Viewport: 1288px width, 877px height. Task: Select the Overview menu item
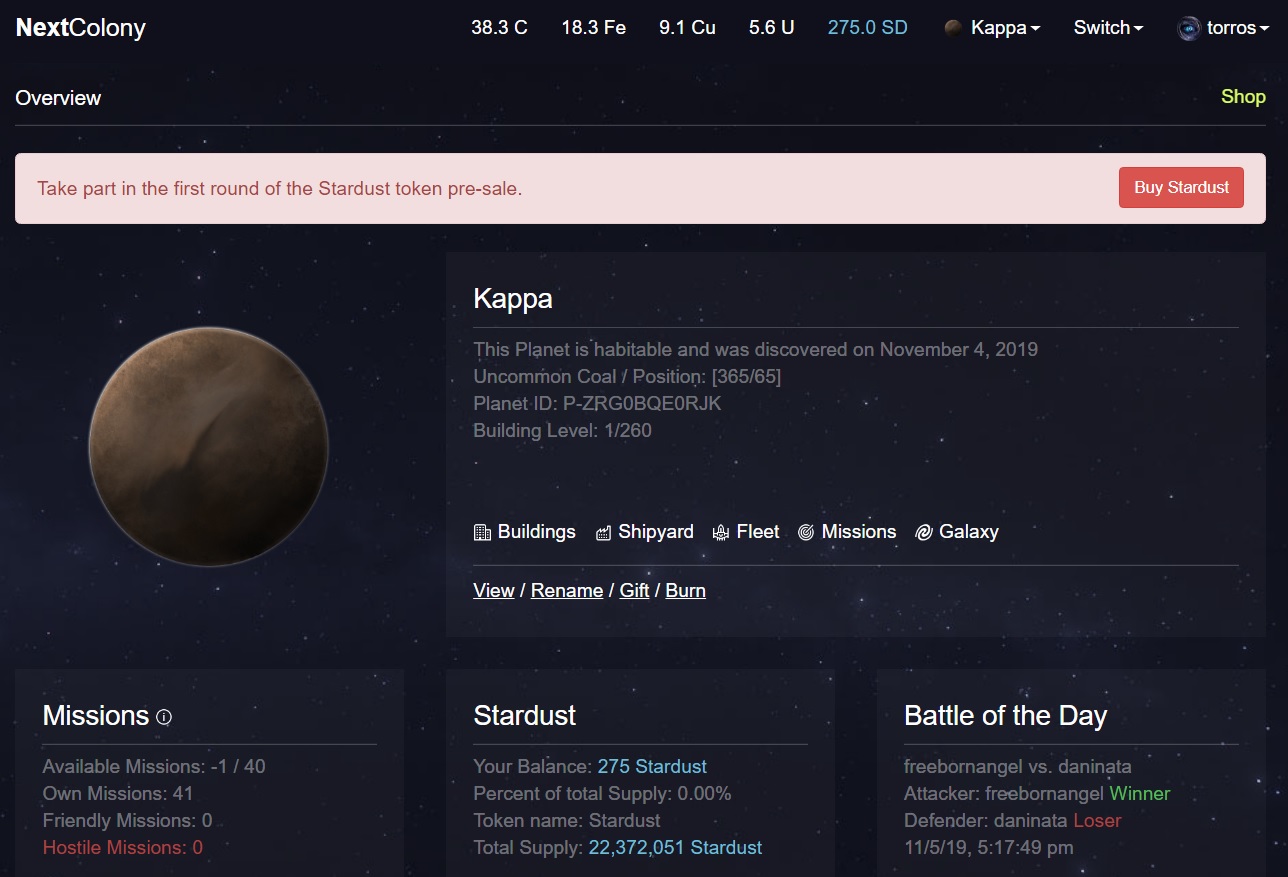pos(58,97)
